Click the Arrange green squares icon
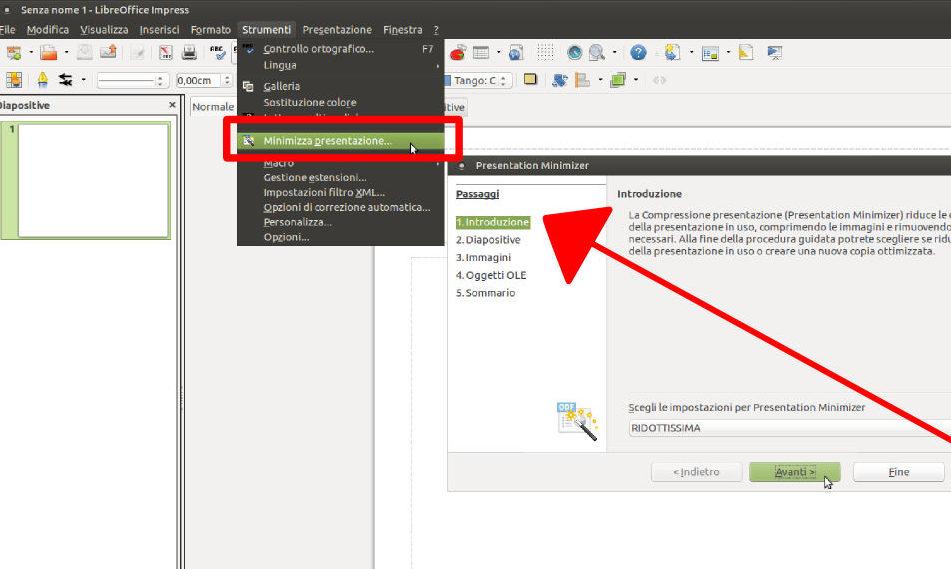Image resolution: width=951 pixels, height=569 pixels. 618,79
